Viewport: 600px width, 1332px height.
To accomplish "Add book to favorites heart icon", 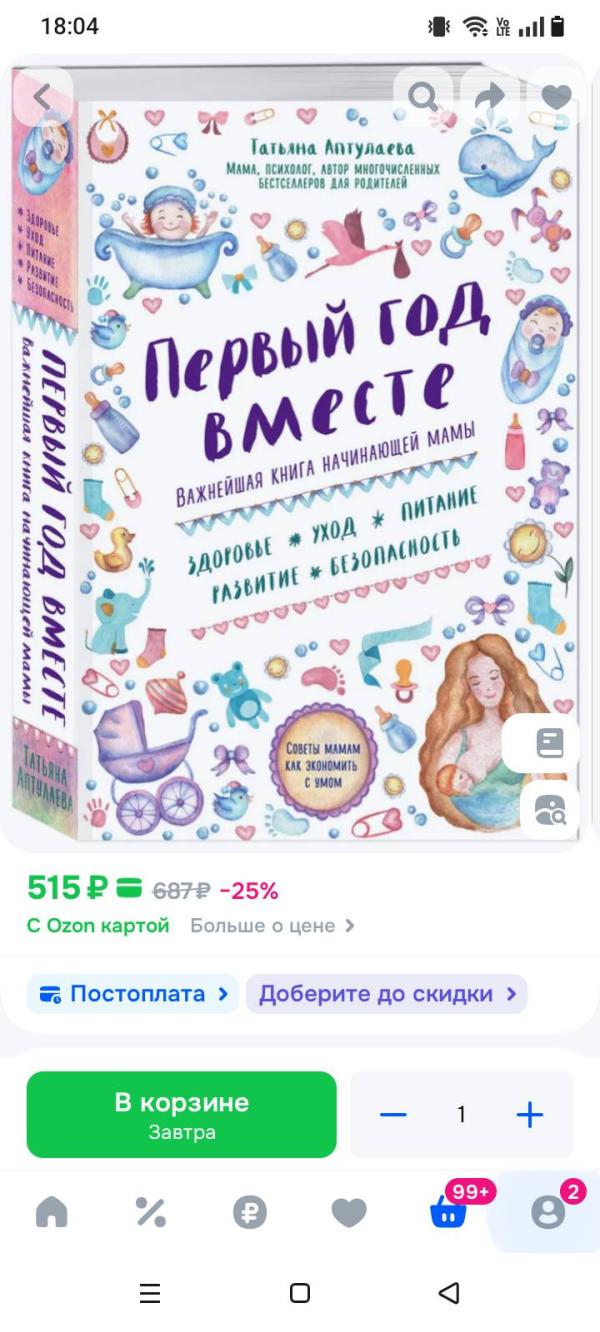I will 556,97.
